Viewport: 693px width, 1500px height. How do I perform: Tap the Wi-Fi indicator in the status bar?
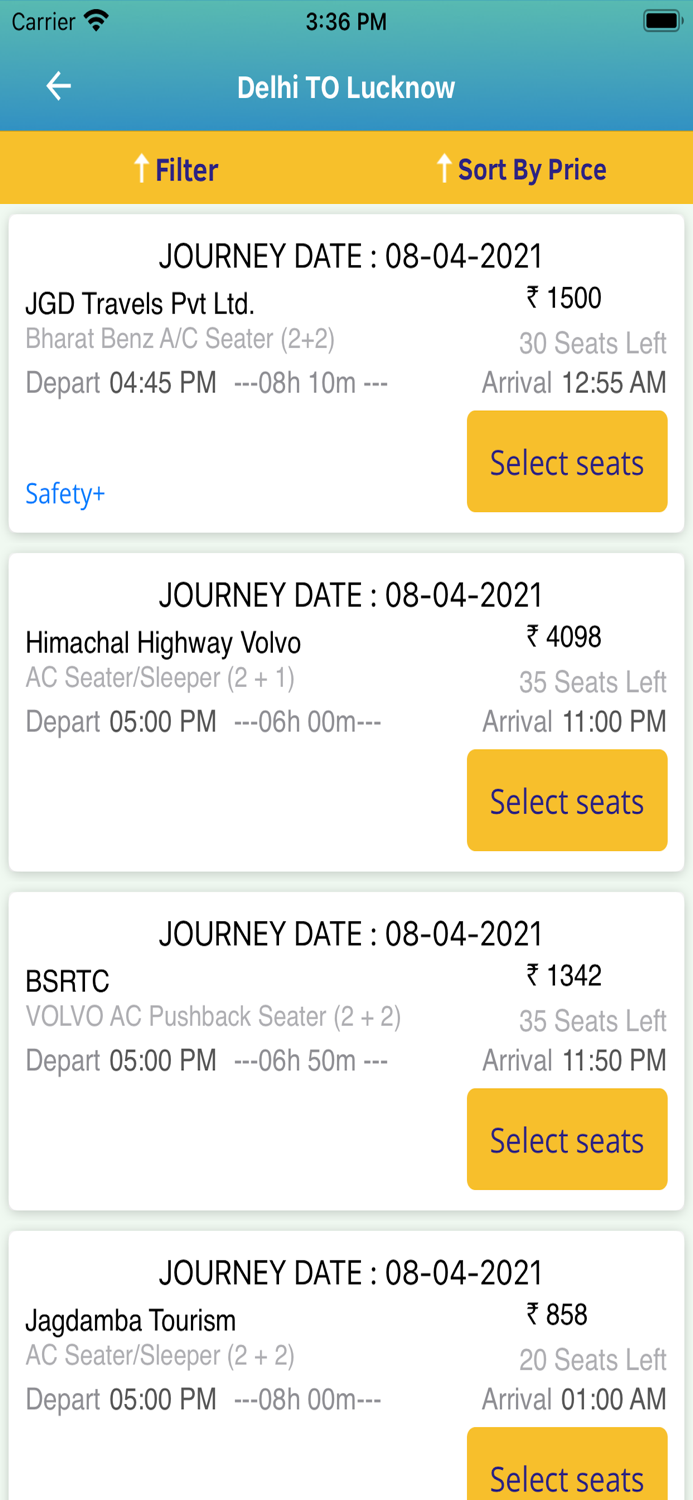coord(96,20)
